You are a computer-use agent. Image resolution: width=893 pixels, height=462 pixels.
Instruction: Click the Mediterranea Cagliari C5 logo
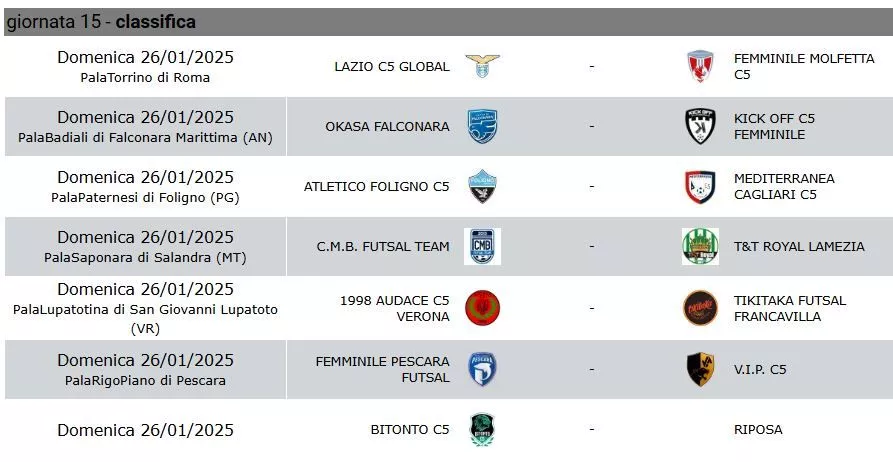700,187
